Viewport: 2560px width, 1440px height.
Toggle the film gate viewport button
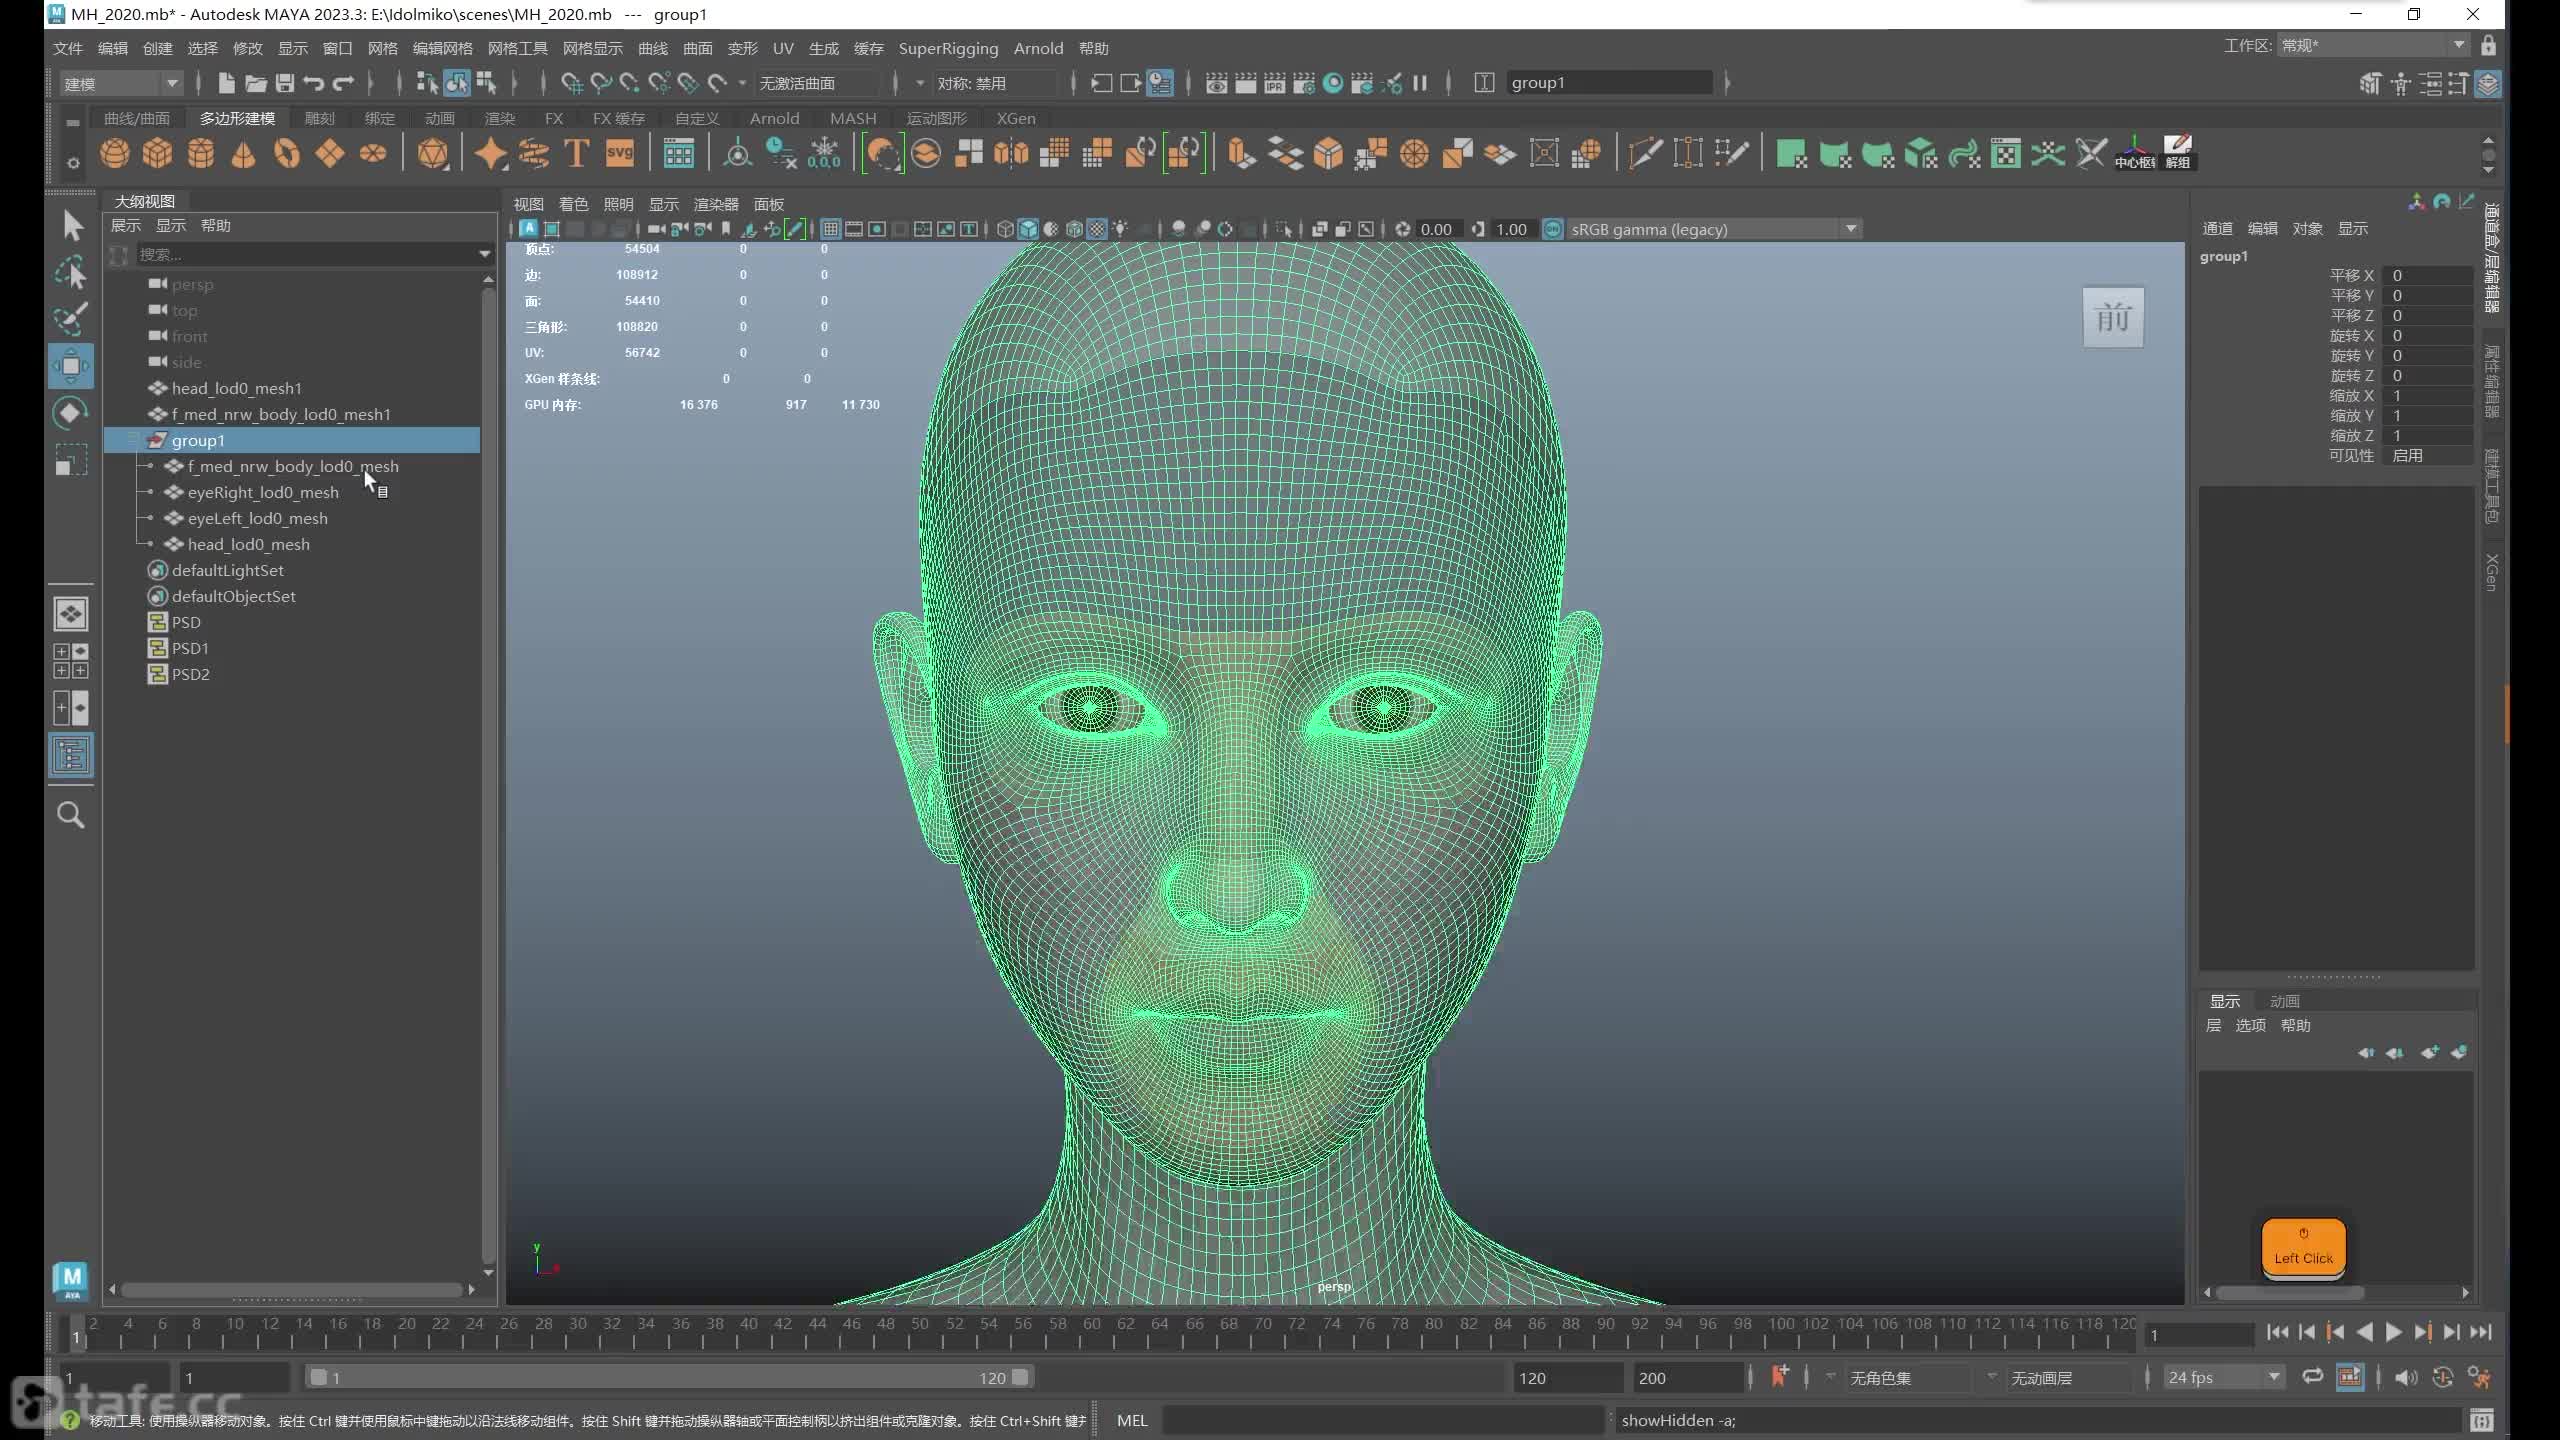click(853, 229)
